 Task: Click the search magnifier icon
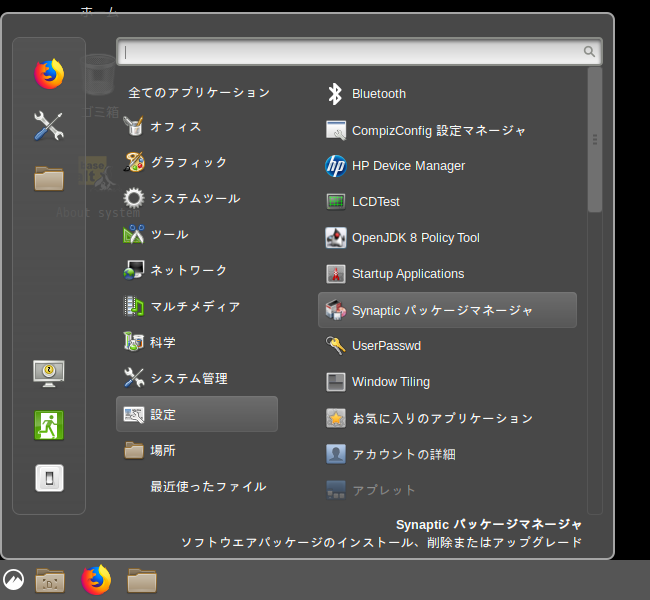tap(589, 51)
